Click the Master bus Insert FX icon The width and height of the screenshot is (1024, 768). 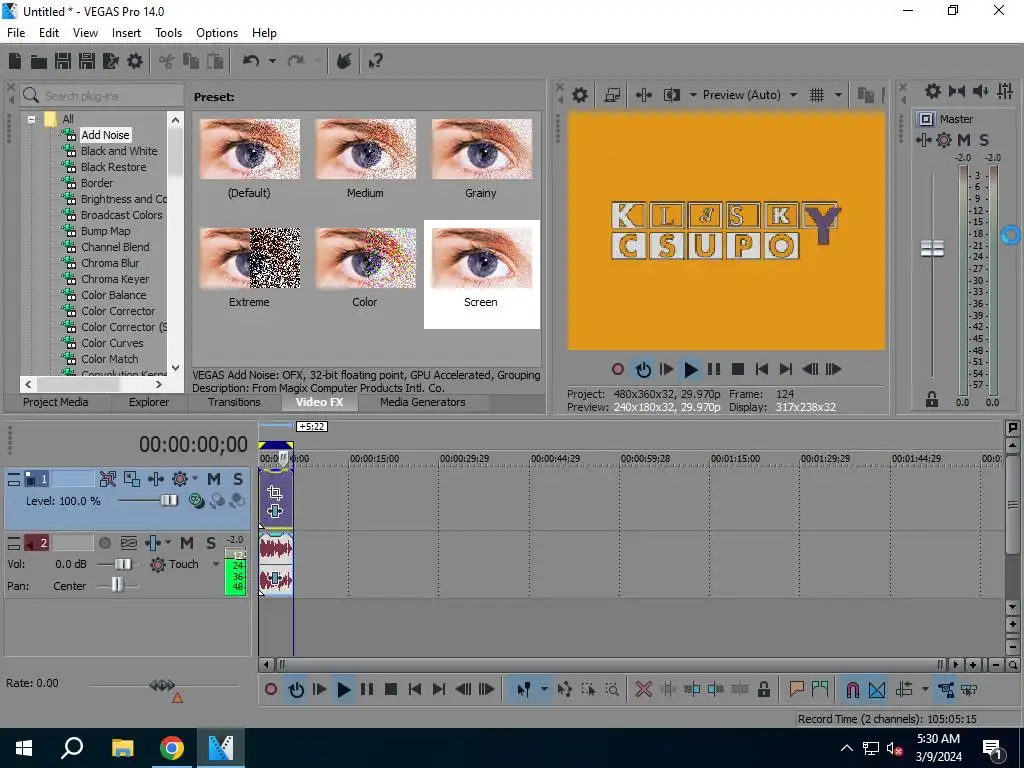point(923,140)
